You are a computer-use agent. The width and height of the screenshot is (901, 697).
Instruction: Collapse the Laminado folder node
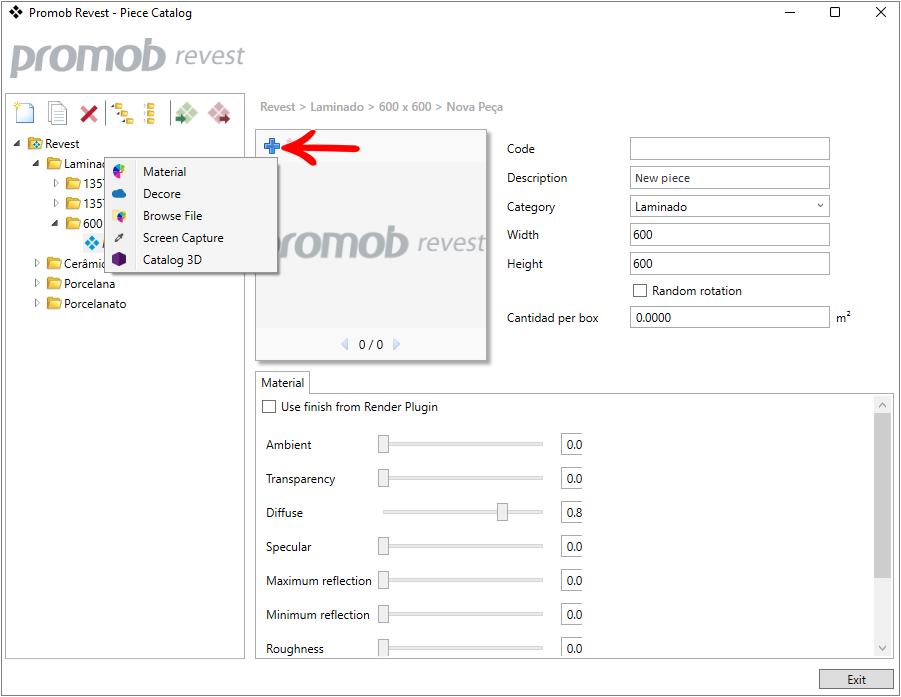pos(36,163)
